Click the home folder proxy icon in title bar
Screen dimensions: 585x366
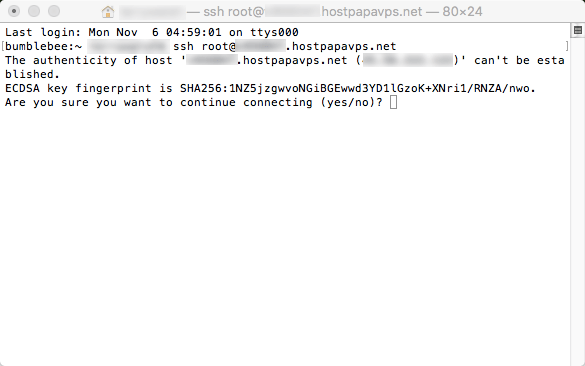point(108,12)
